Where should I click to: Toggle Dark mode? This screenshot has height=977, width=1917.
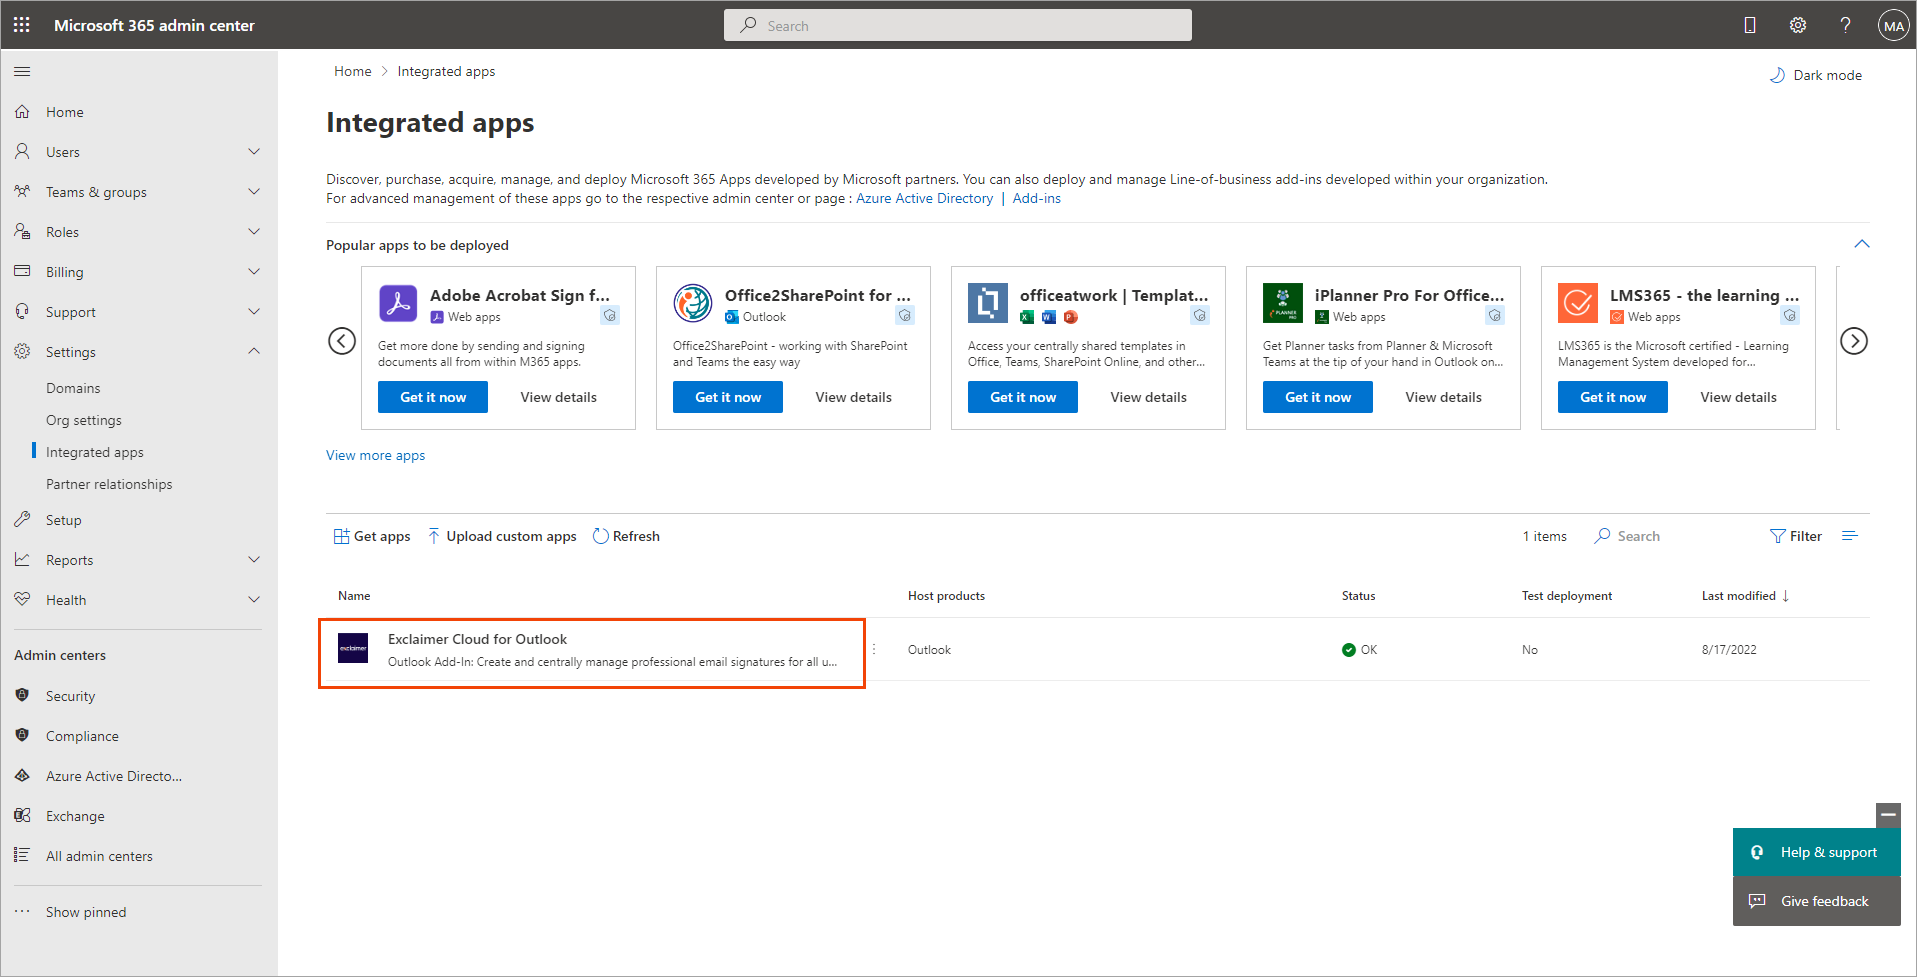pyautogui.click(x=1816, y=75)
